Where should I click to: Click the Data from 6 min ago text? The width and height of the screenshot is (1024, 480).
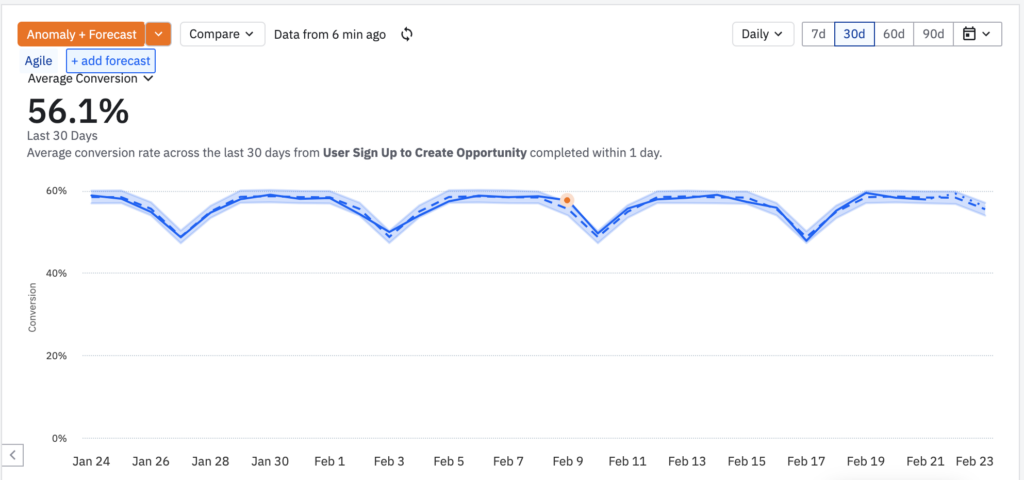click(330, 34)
